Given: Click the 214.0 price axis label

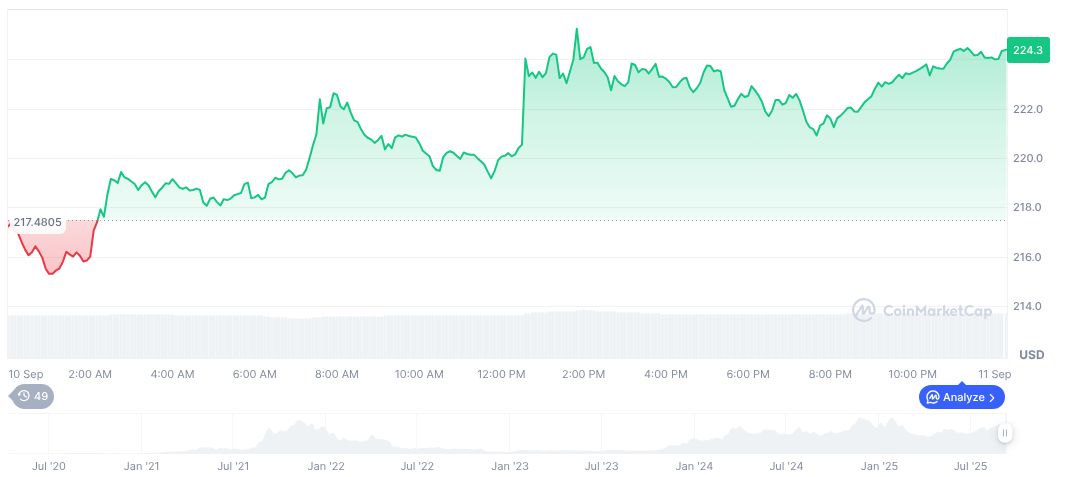Looking at the screenshot, I should click(1027, 307).
